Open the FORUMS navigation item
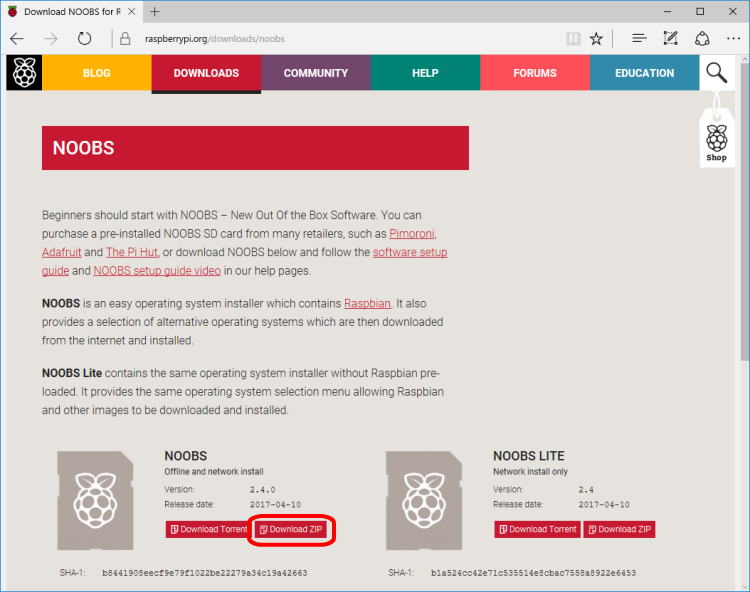The width and height of the screenshot is (750, 592). point(535,73)
